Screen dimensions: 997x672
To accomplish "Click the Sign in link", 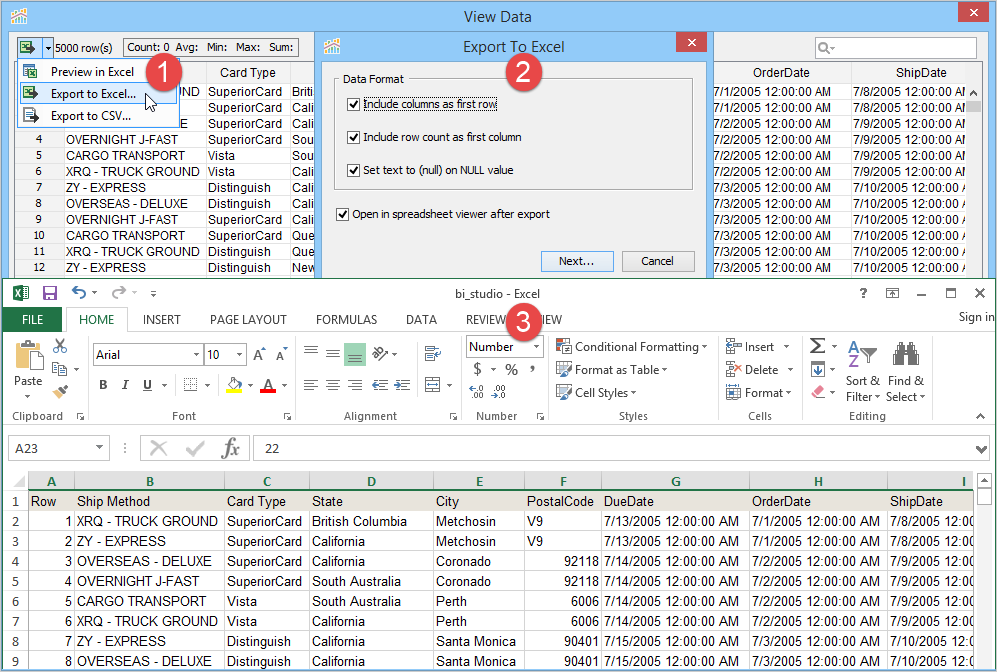I will (976, 317).
